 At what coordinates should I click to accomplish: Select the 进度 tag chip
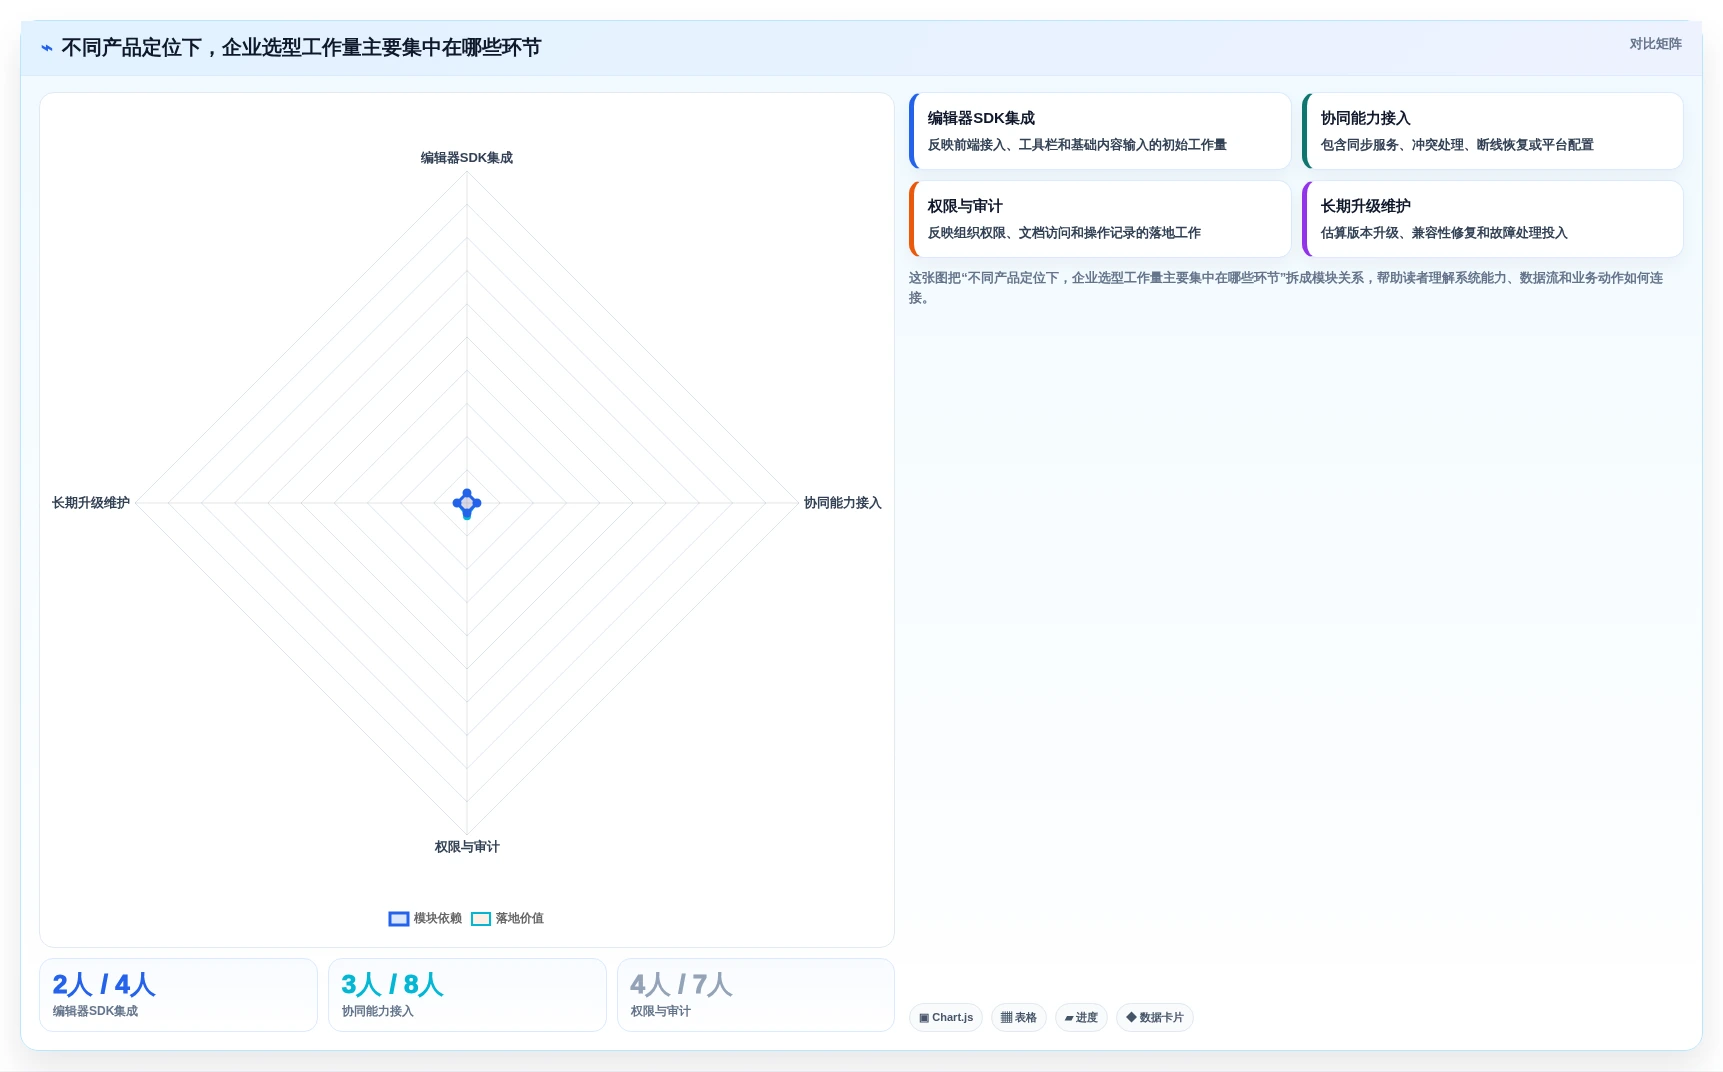coord(1081,1017)
